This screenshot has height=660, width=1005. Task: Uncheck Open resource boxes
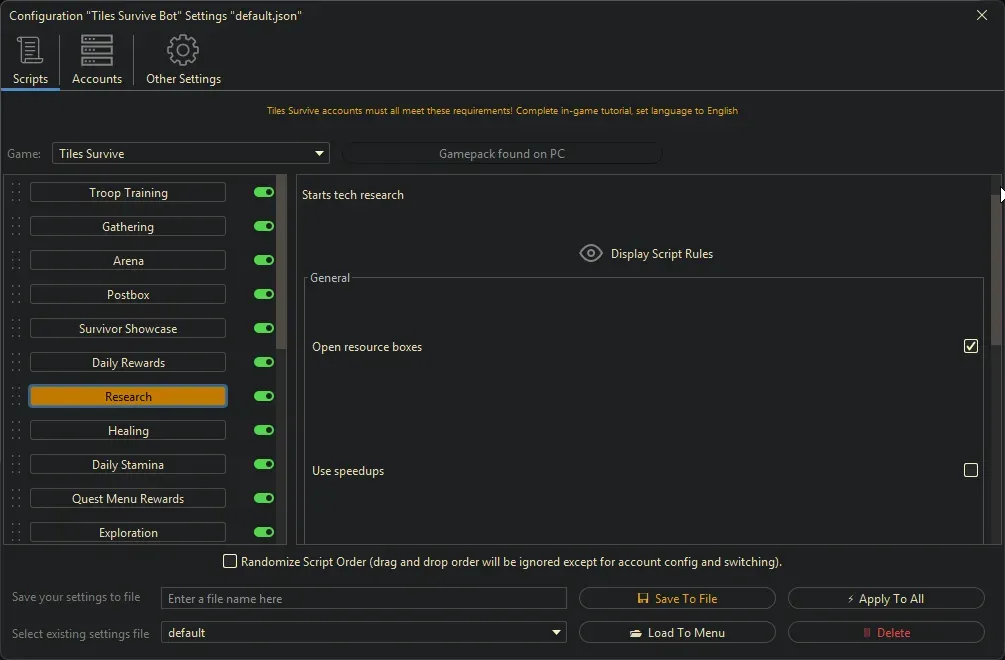[970, 346]
